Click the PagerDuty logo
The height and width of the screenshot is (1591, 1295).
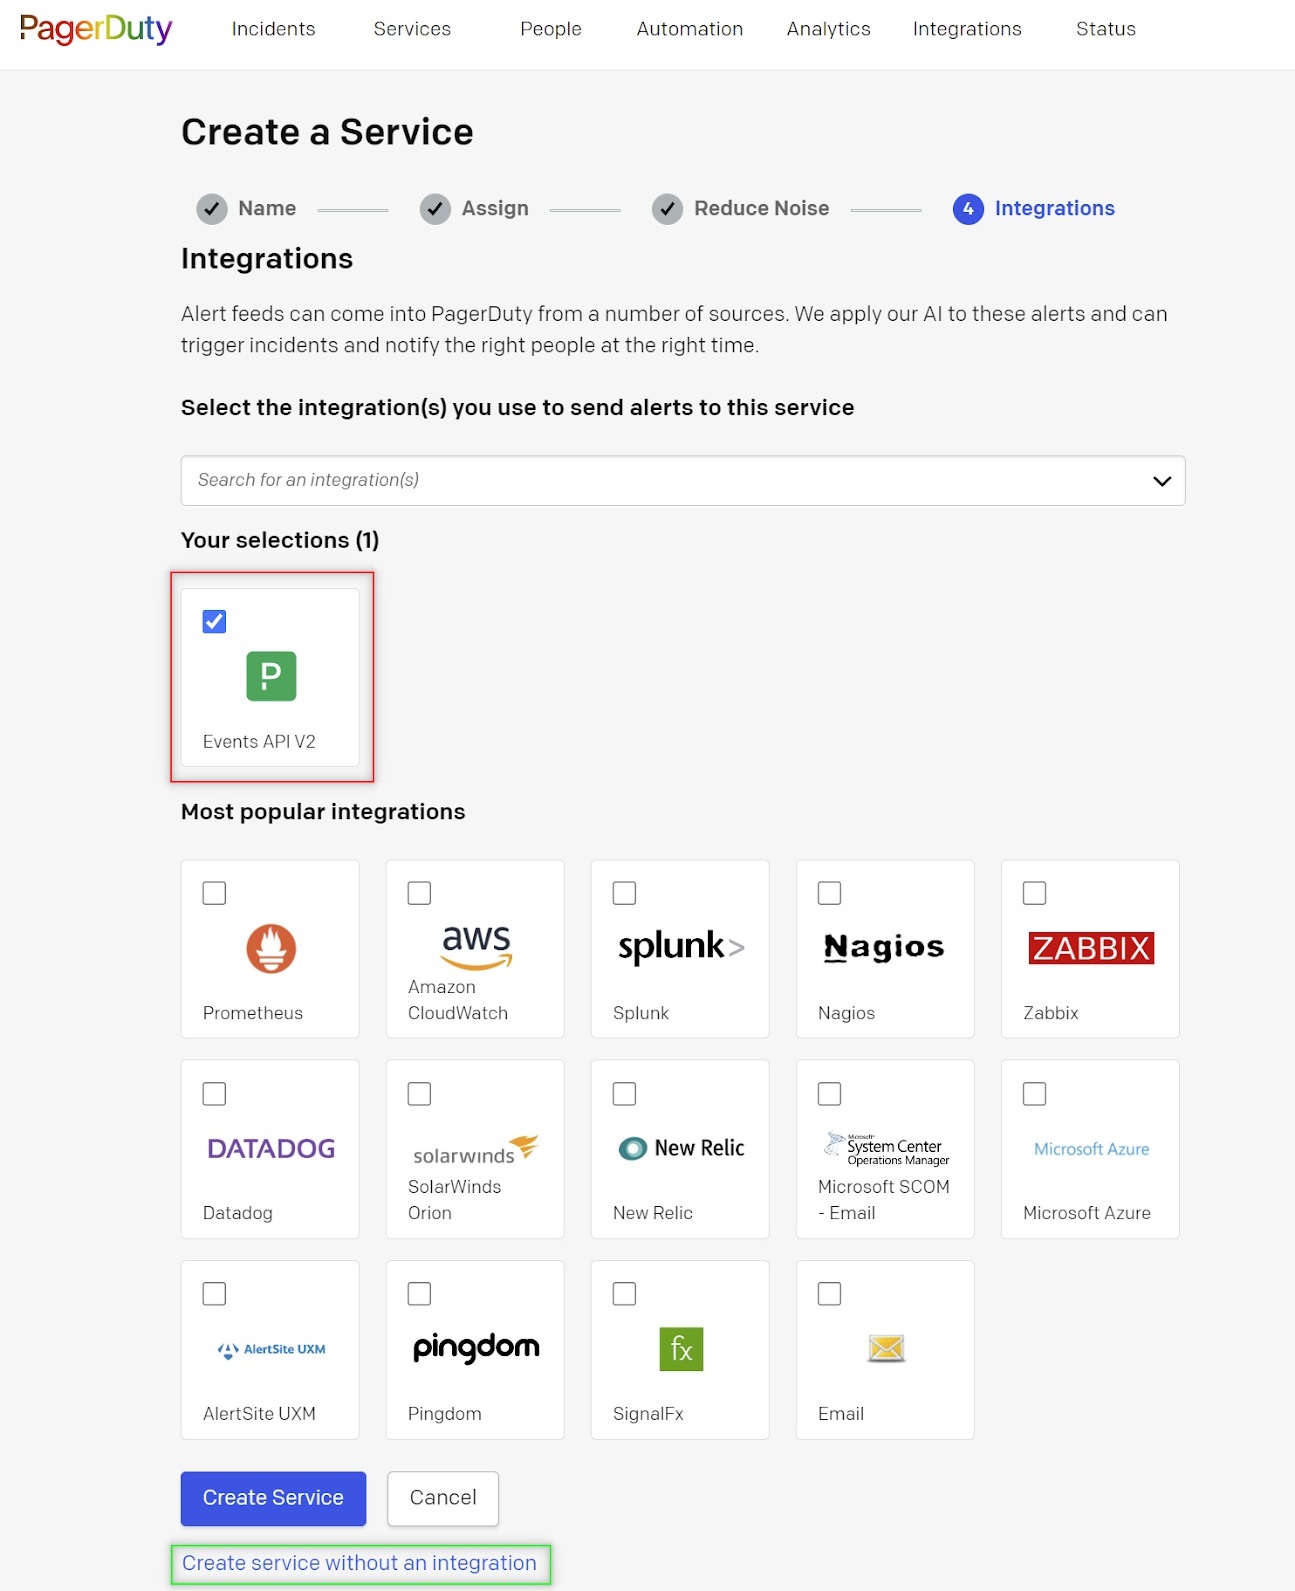click(95, 29)
